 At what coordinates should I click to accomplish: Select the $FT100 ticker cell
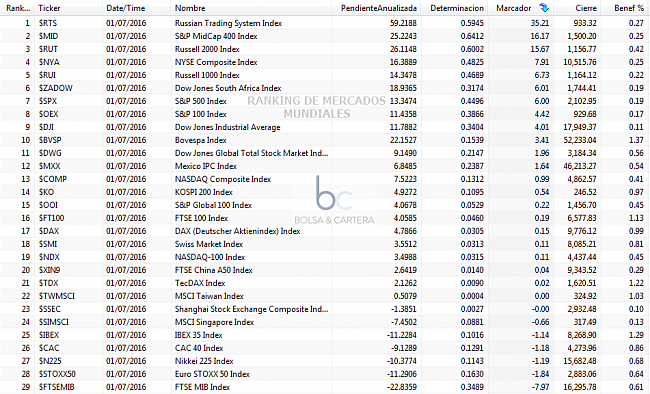(x=51, y=218)
